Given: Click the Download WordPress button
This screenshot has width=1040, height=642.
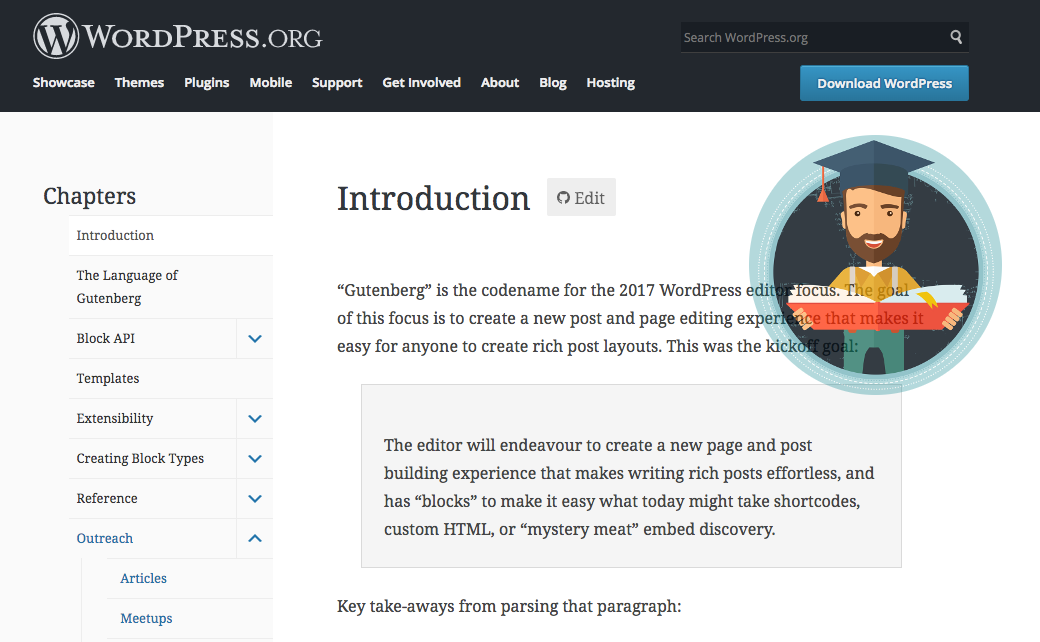Looking at the screenshot, I should click(884, 83).
